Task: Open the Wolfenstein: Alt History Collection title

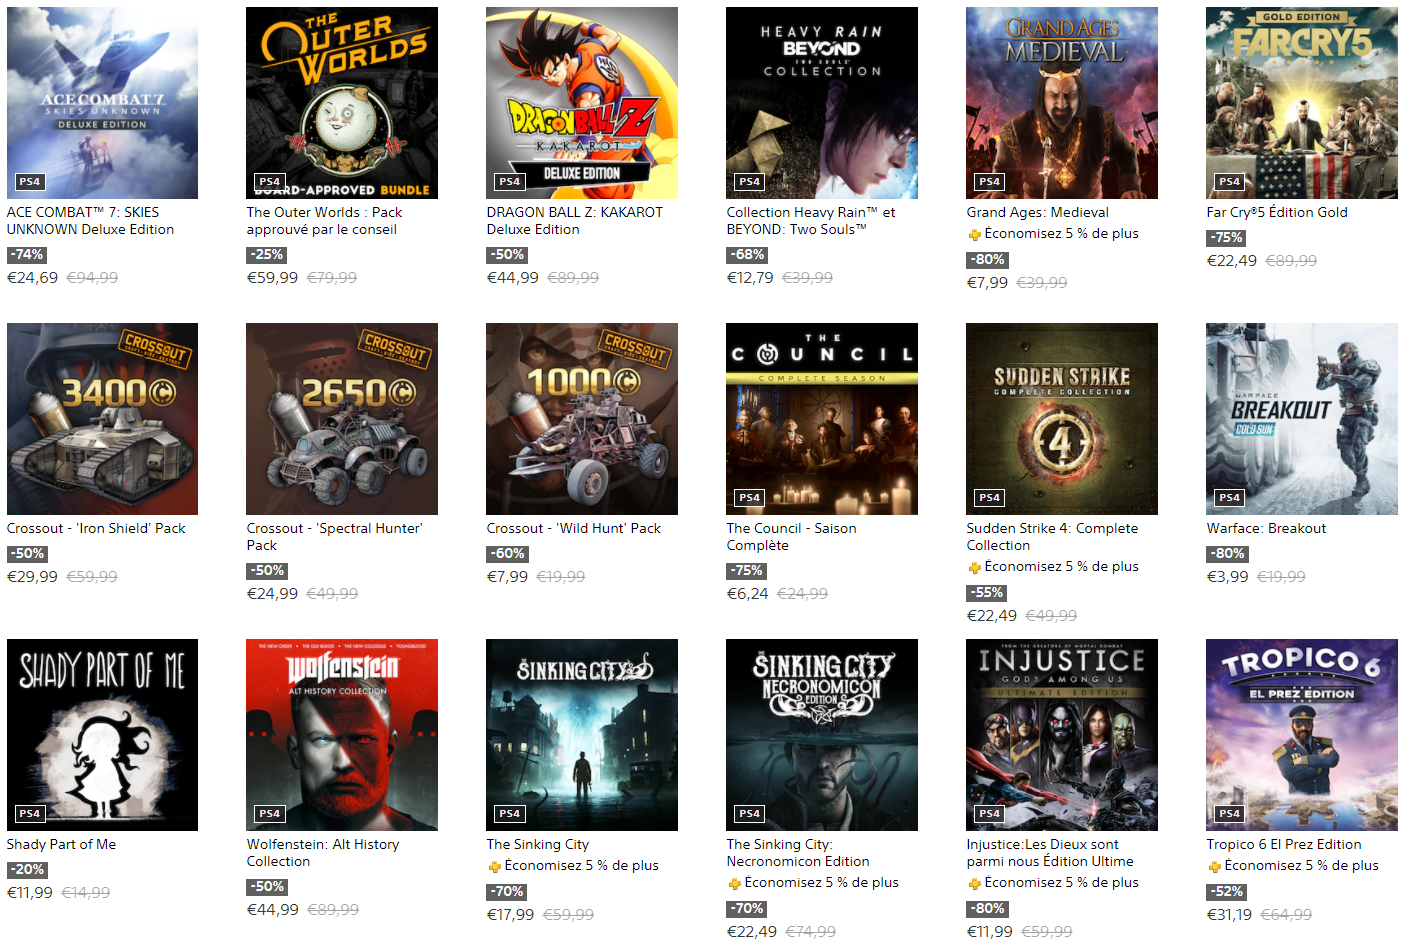Action: point(323,853)
